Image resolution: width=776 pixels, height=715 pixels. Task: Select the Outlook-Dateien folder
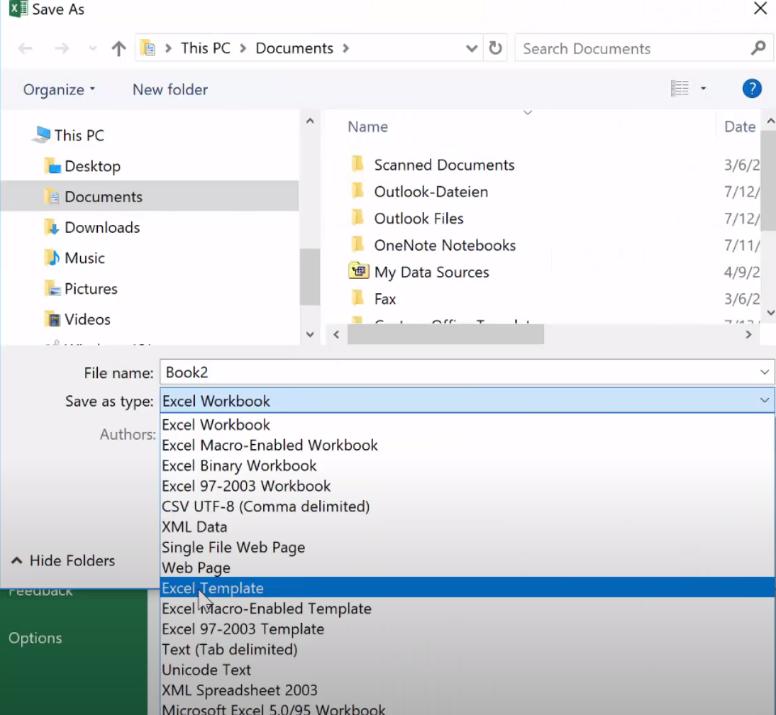(x=431, y=192)
